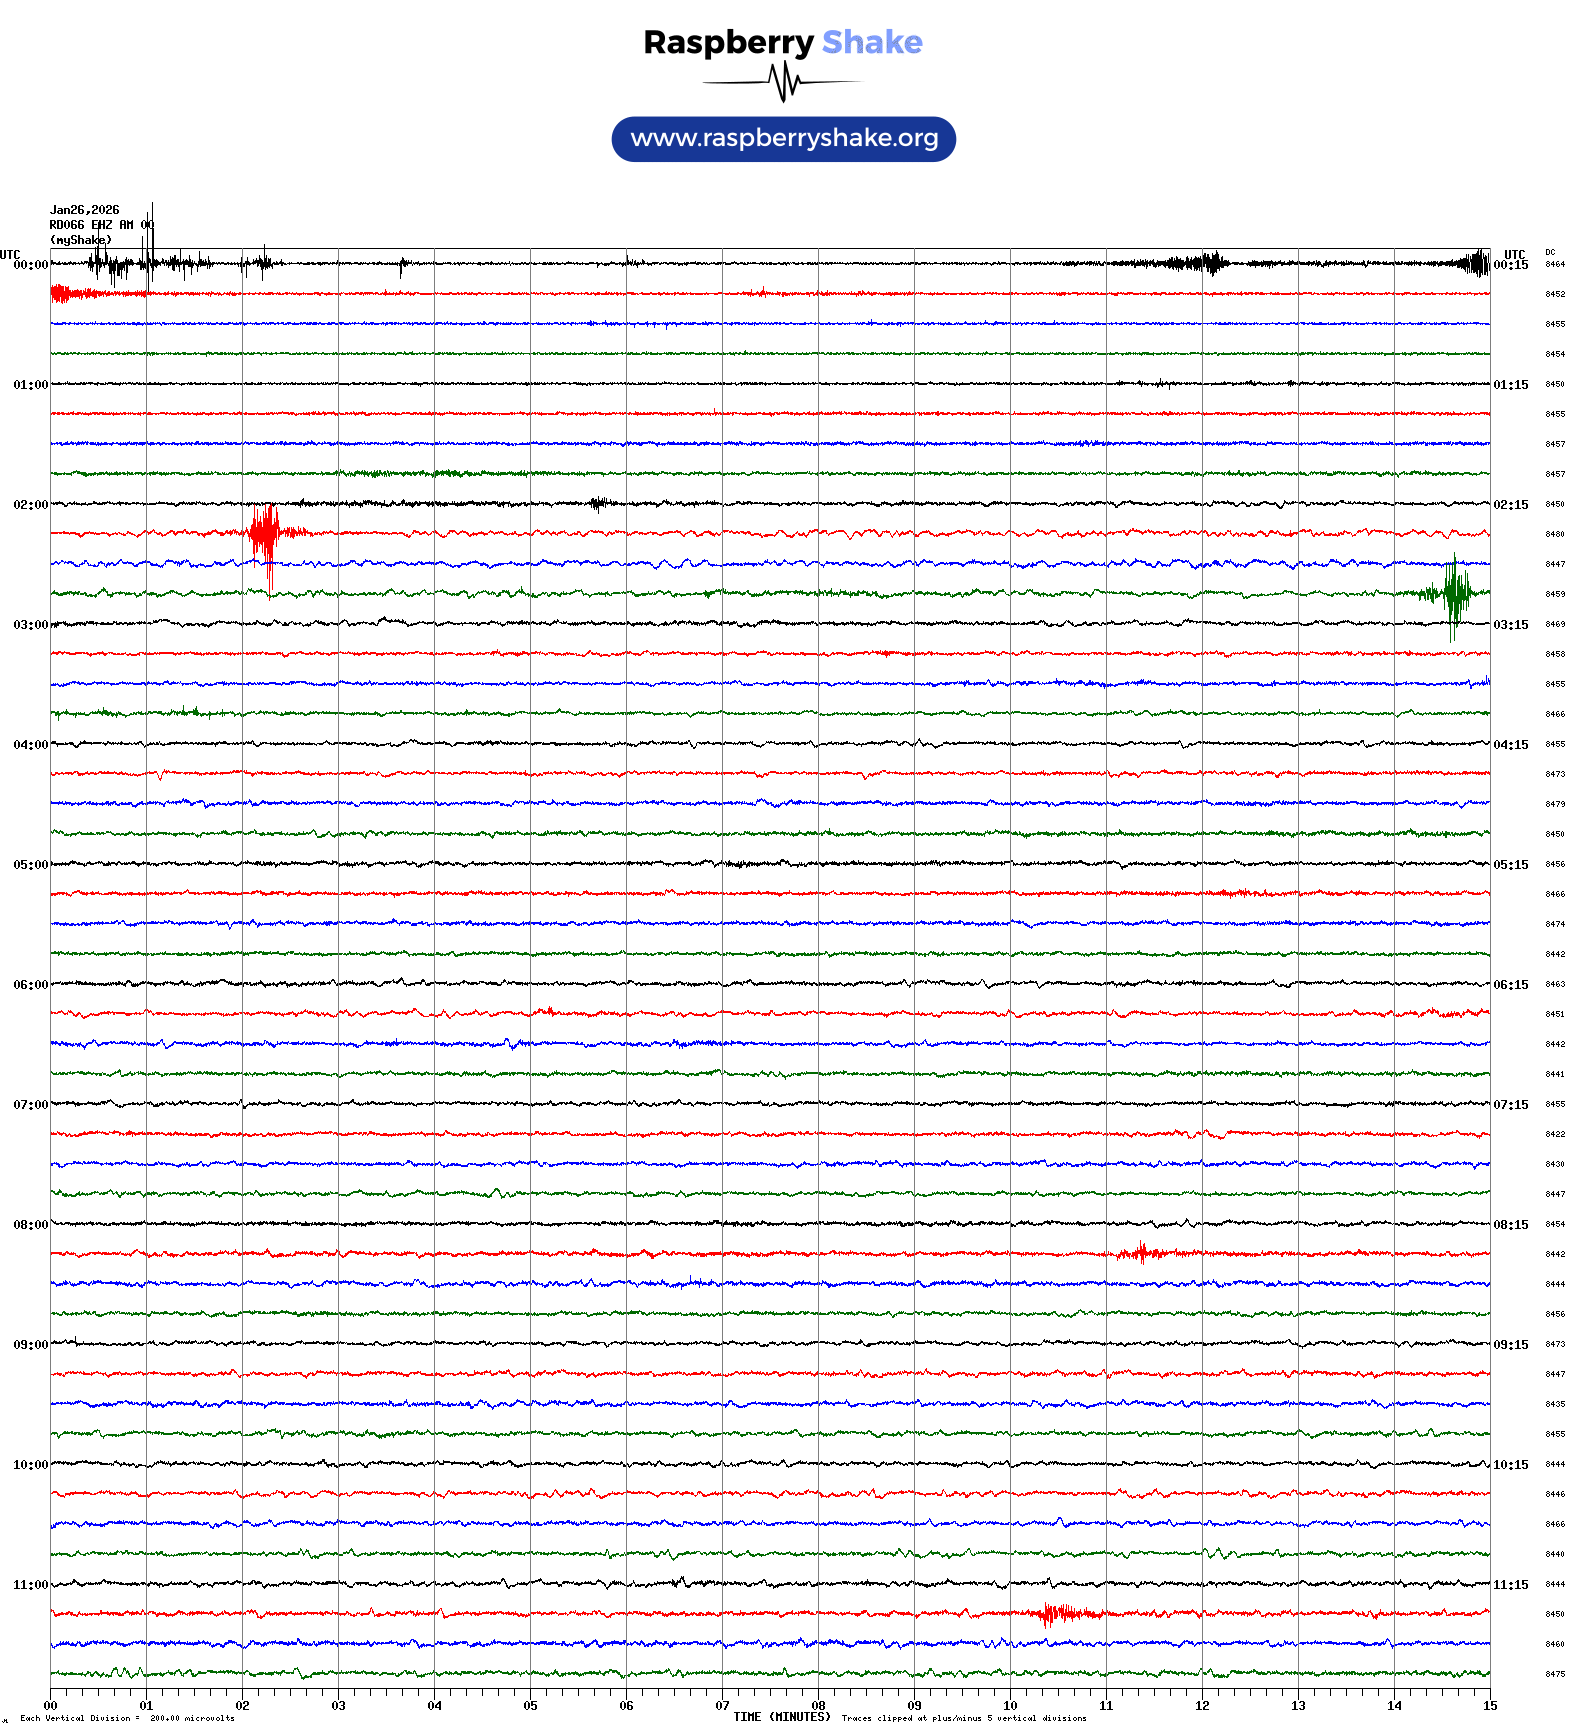Click the 15 minute tick label at bottom right
The width and height of the screenshot is (1570, 1732).
pyautogui.click(x=1489, y=1706)
